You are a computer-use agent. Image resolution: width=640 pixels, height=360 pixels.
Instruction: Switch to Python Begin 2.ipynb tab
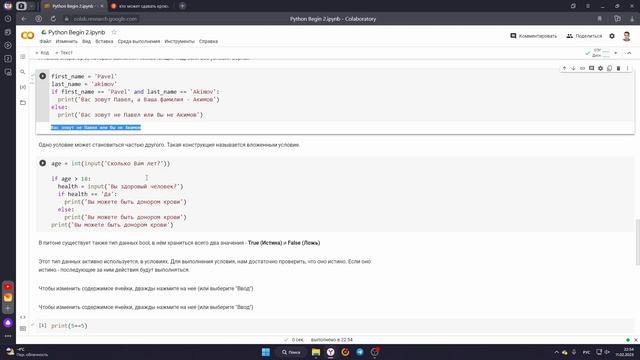(x=72, y=6)
